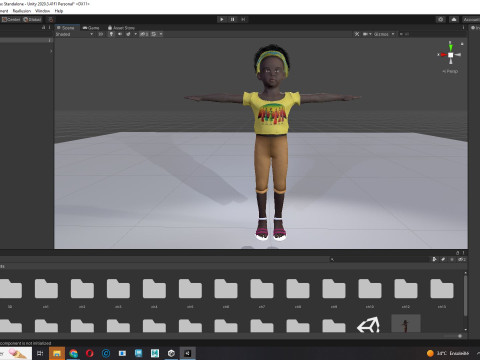Switch to the Scene tab

pyautogui.click(x=68, y=28)
